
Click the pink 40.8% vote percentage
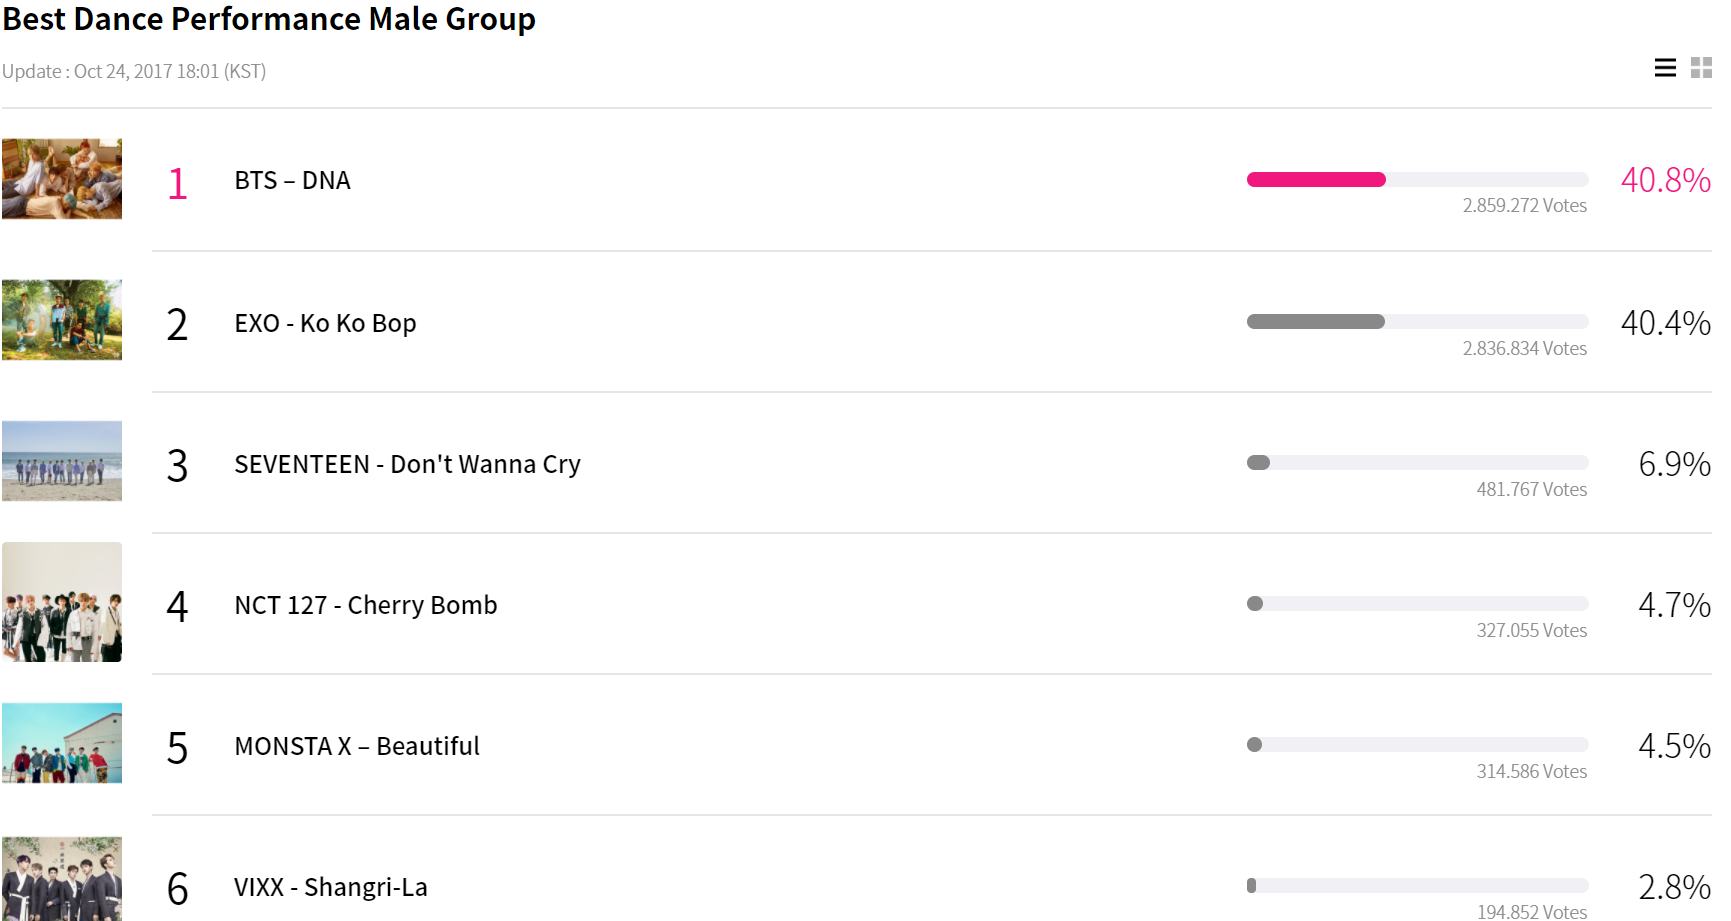coord(1665,181)
